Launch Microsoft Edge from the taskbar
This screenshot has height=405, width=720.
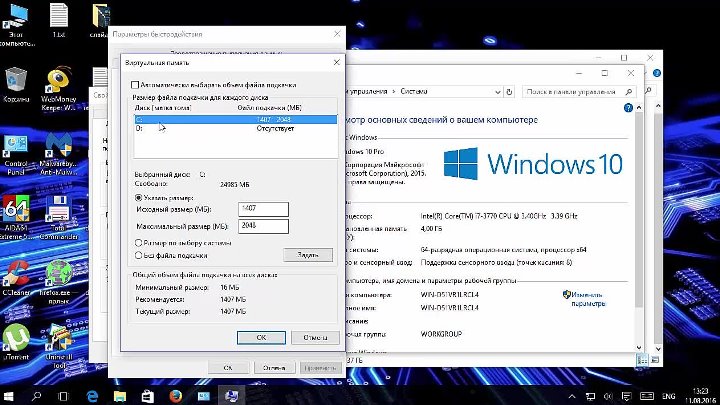(92, 396)
